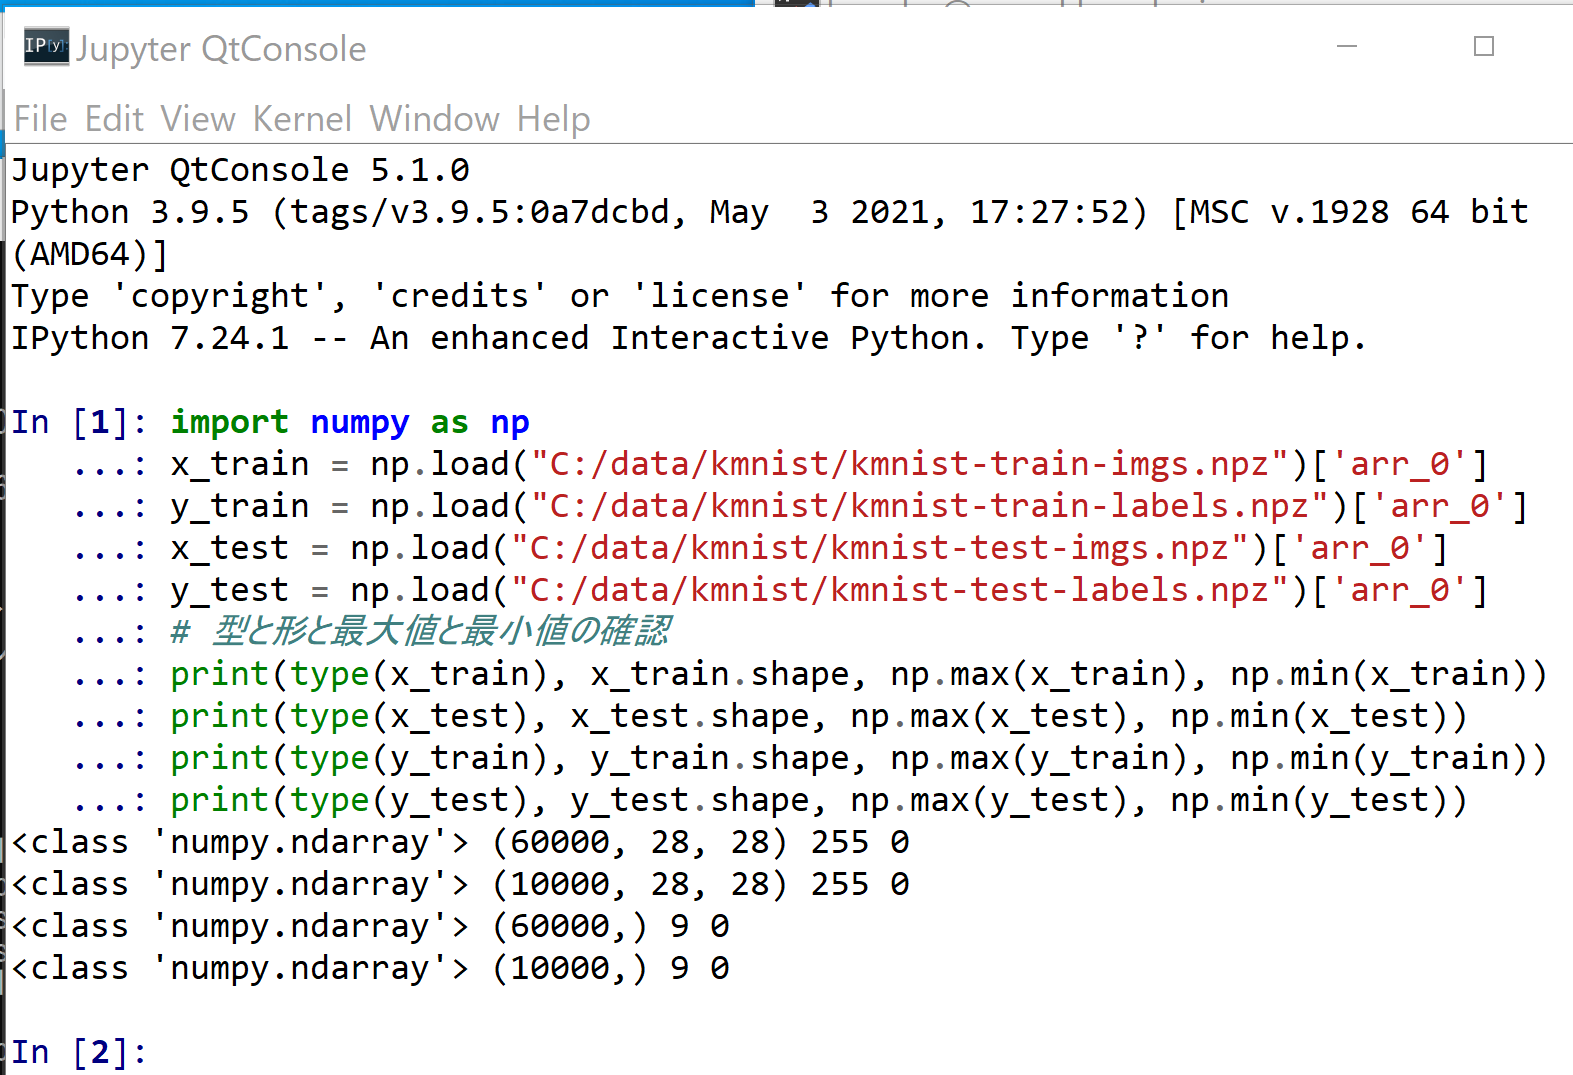1573x1075 pixels.
Task: Click the Jupyter QtConsole window title
Action: [221, 49]
